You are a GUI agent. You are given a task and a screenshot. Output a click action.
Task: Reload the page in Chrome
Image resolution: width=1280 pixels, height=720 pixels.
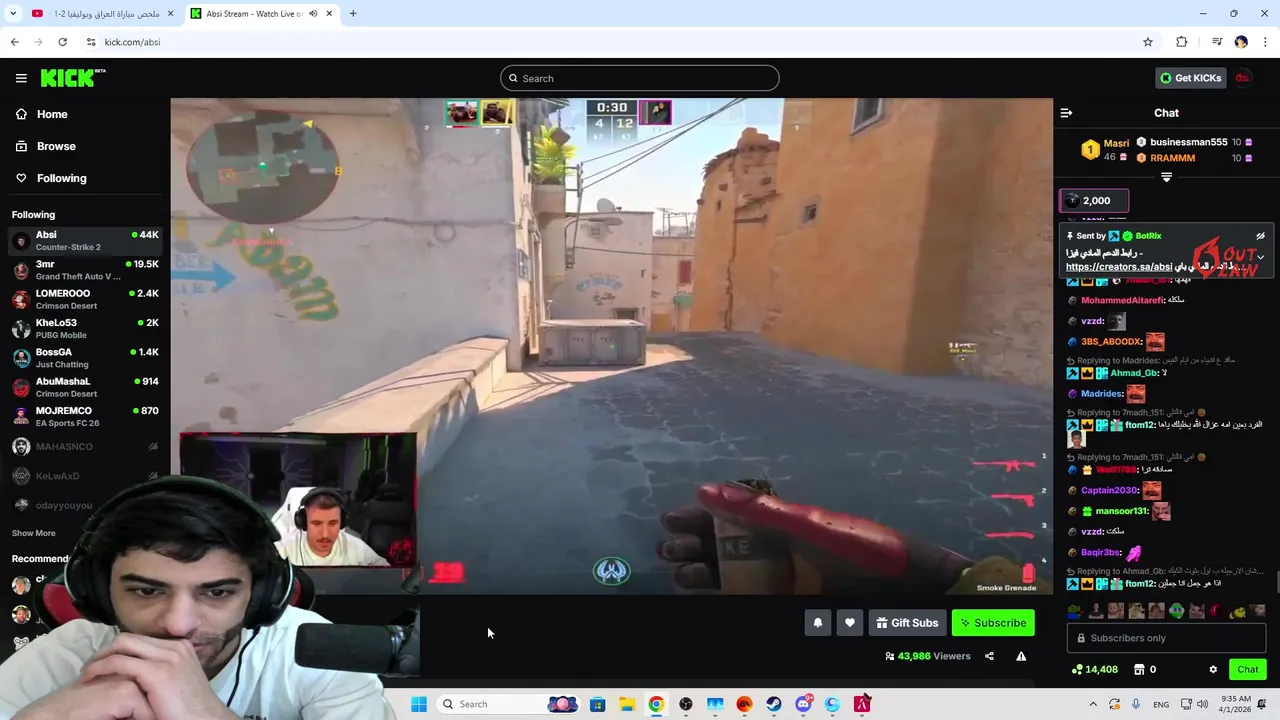[x=62, y=42]
